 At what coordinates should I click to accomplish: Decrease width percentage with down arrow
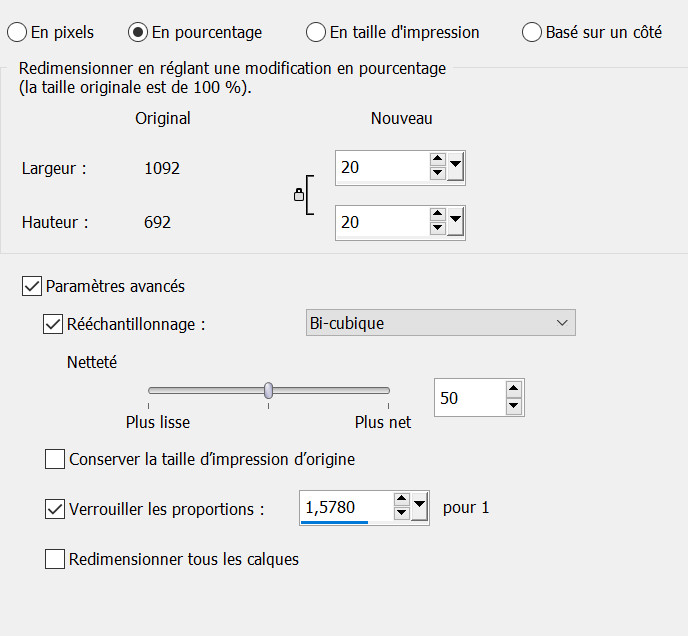(437, 174)
